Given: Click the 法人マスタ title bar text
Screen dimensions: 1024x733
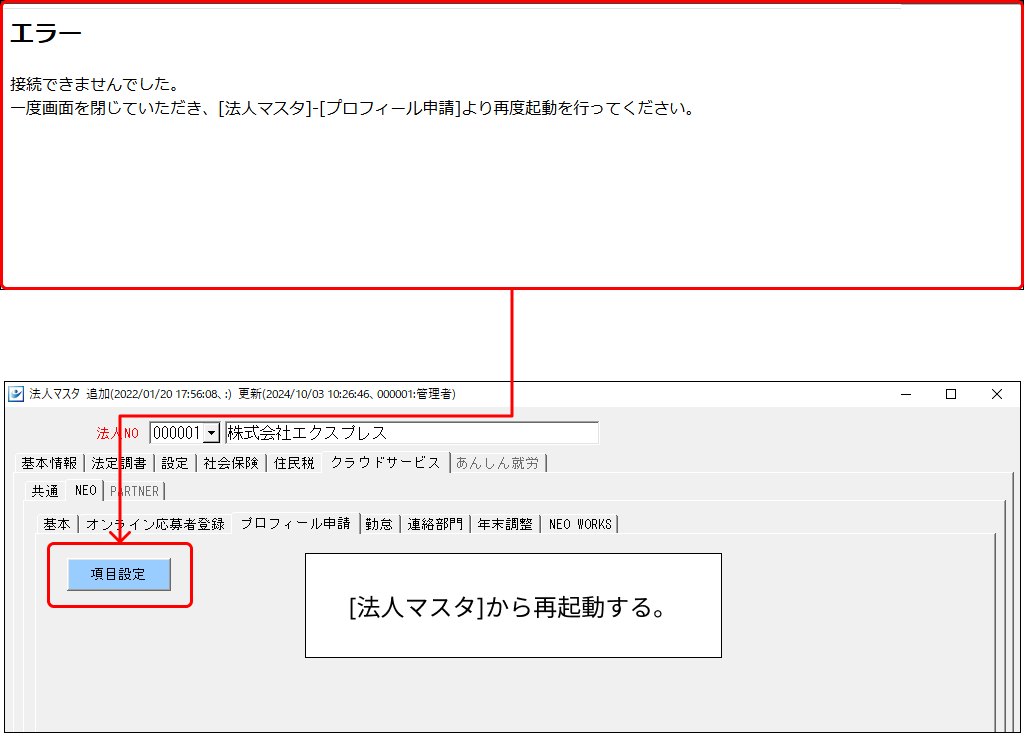Looking at the screenshot, I should 242,394.
